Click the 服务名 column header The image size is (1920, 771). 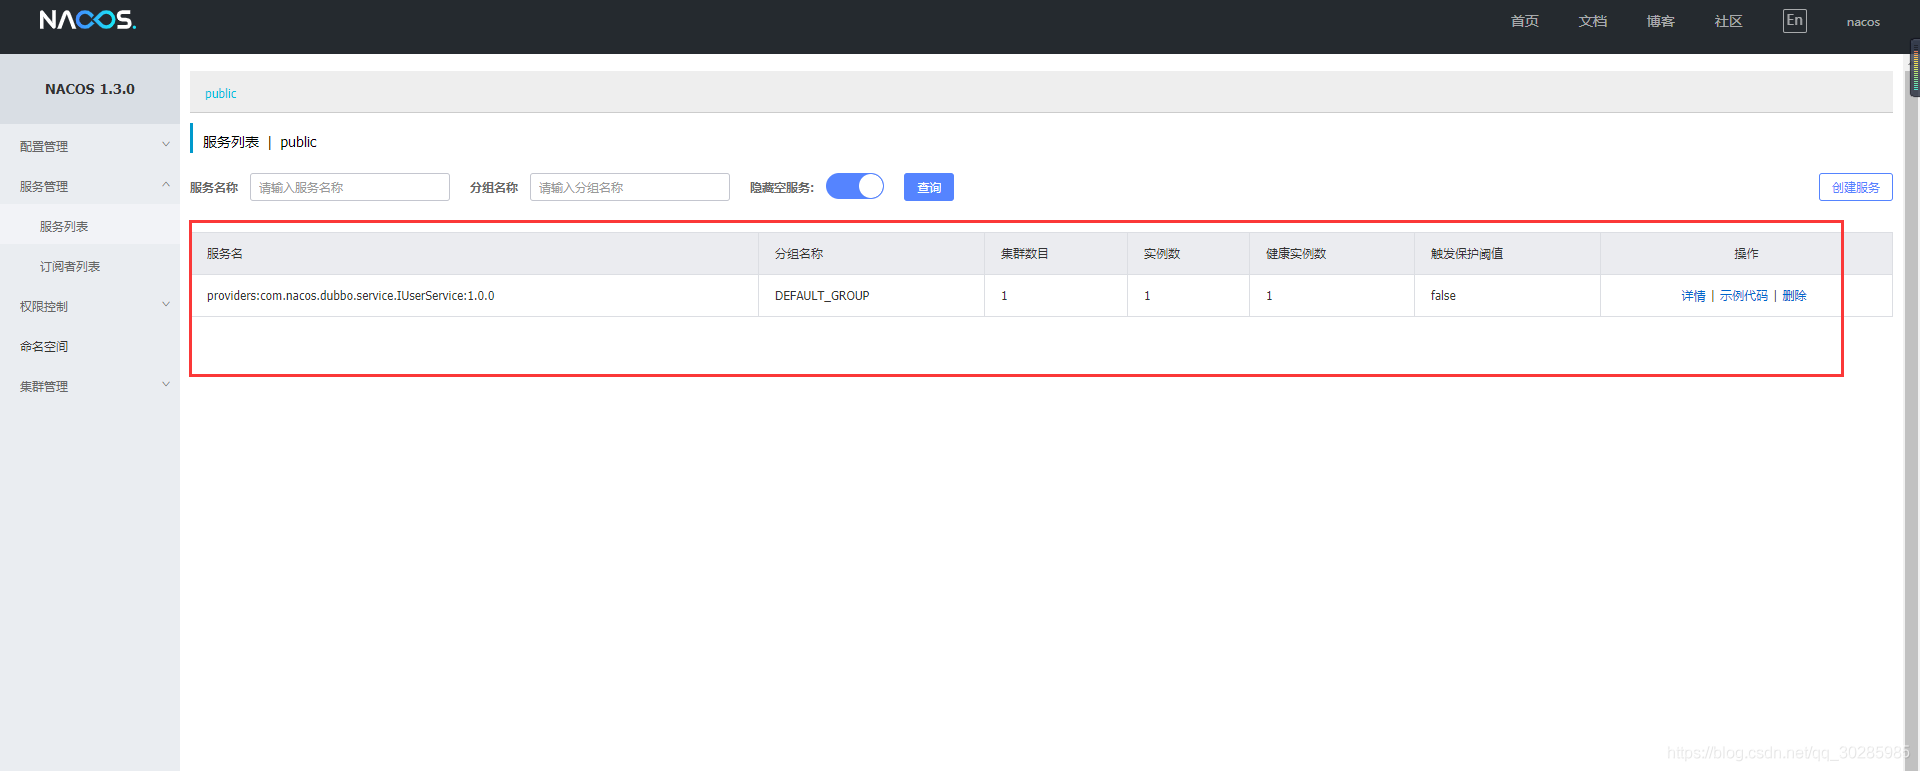tap(475, 254)
